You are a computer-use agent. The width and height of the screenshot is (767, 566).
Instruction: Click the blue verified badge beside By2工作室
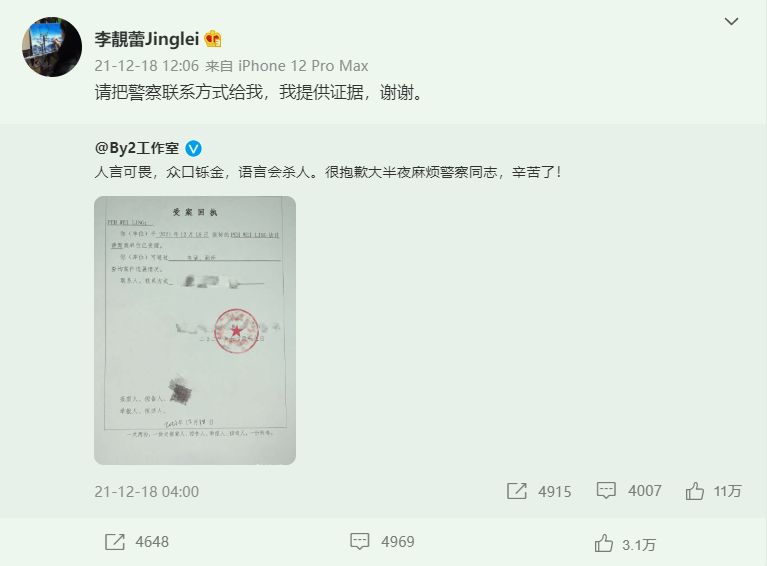(x=194, y=148)
